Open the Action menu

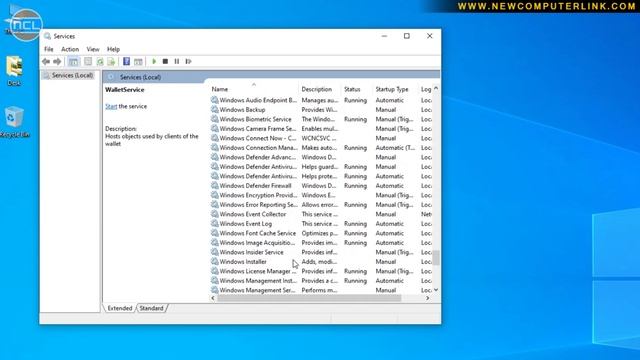70,49
